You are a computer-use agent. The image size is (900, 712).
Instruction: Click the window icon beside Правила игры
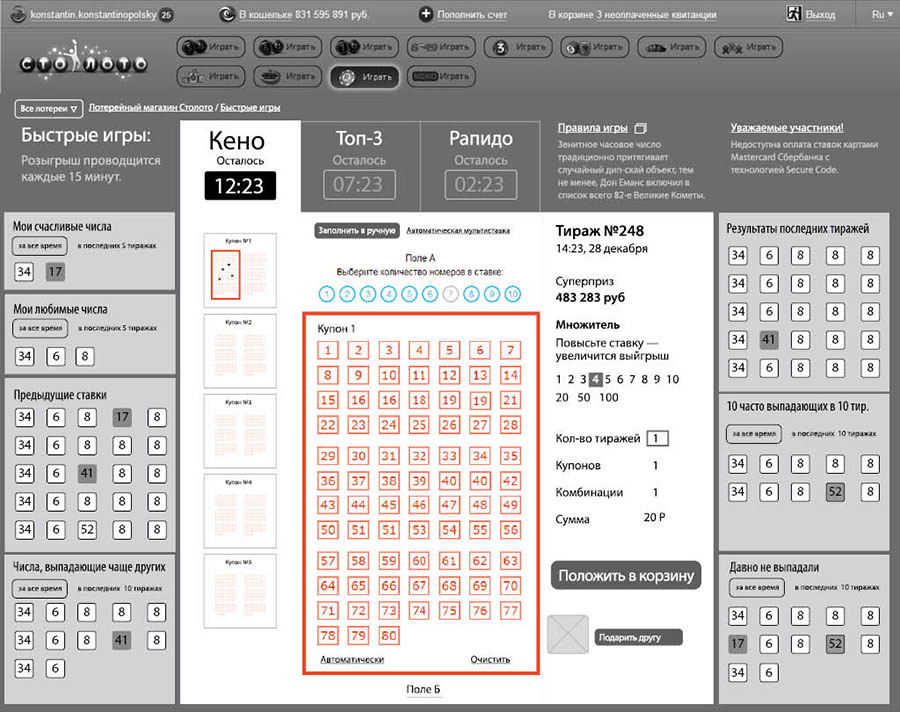[x=642, y=129]
